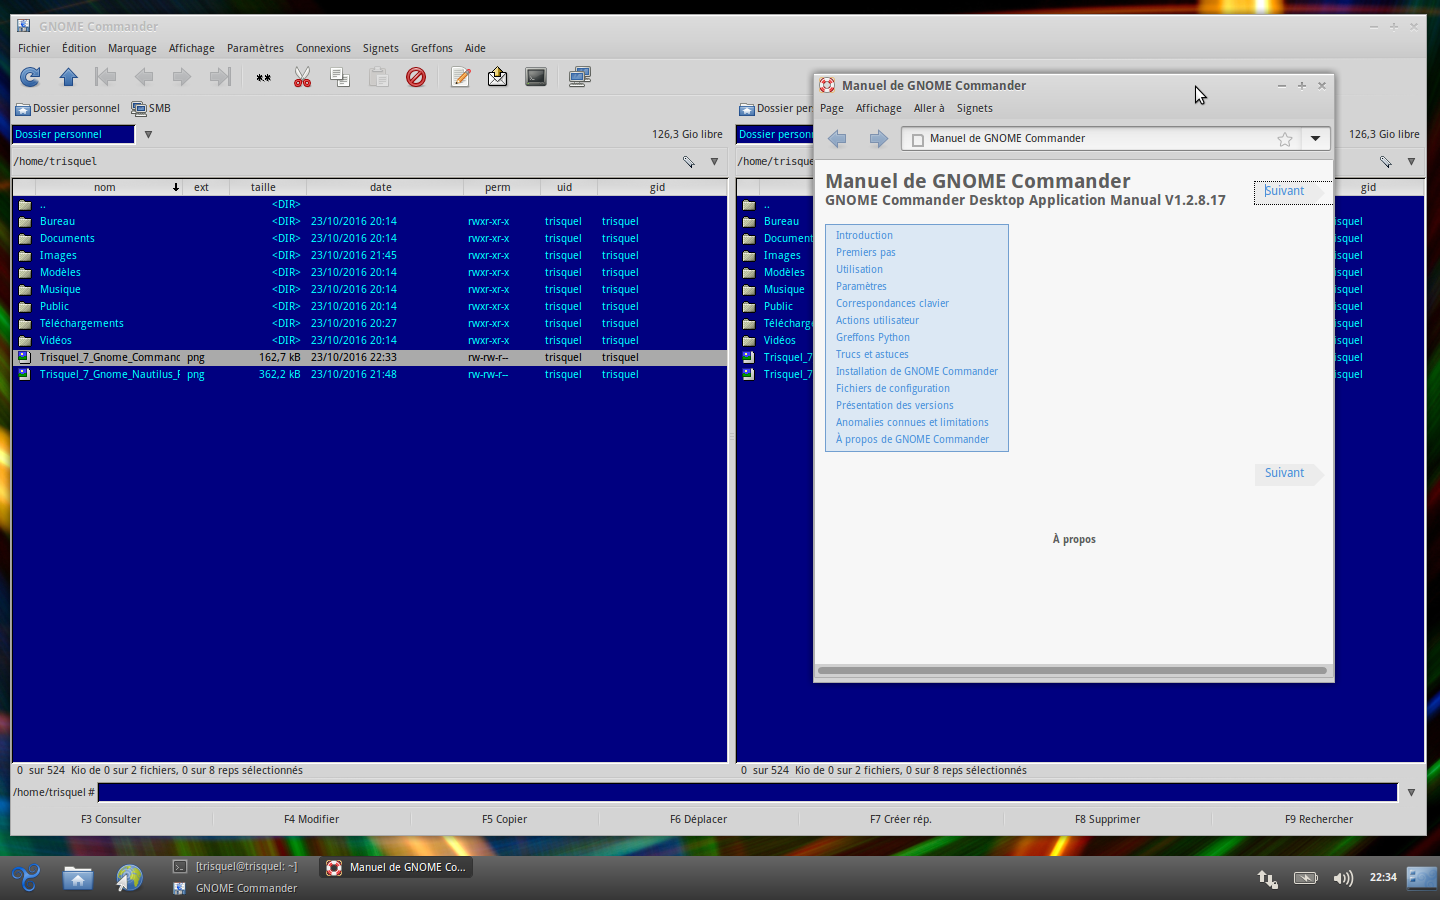The image size is (1440, 900).
Task: Open the Signets menu in GNOME Commander
Action: [x=381, y=48]
